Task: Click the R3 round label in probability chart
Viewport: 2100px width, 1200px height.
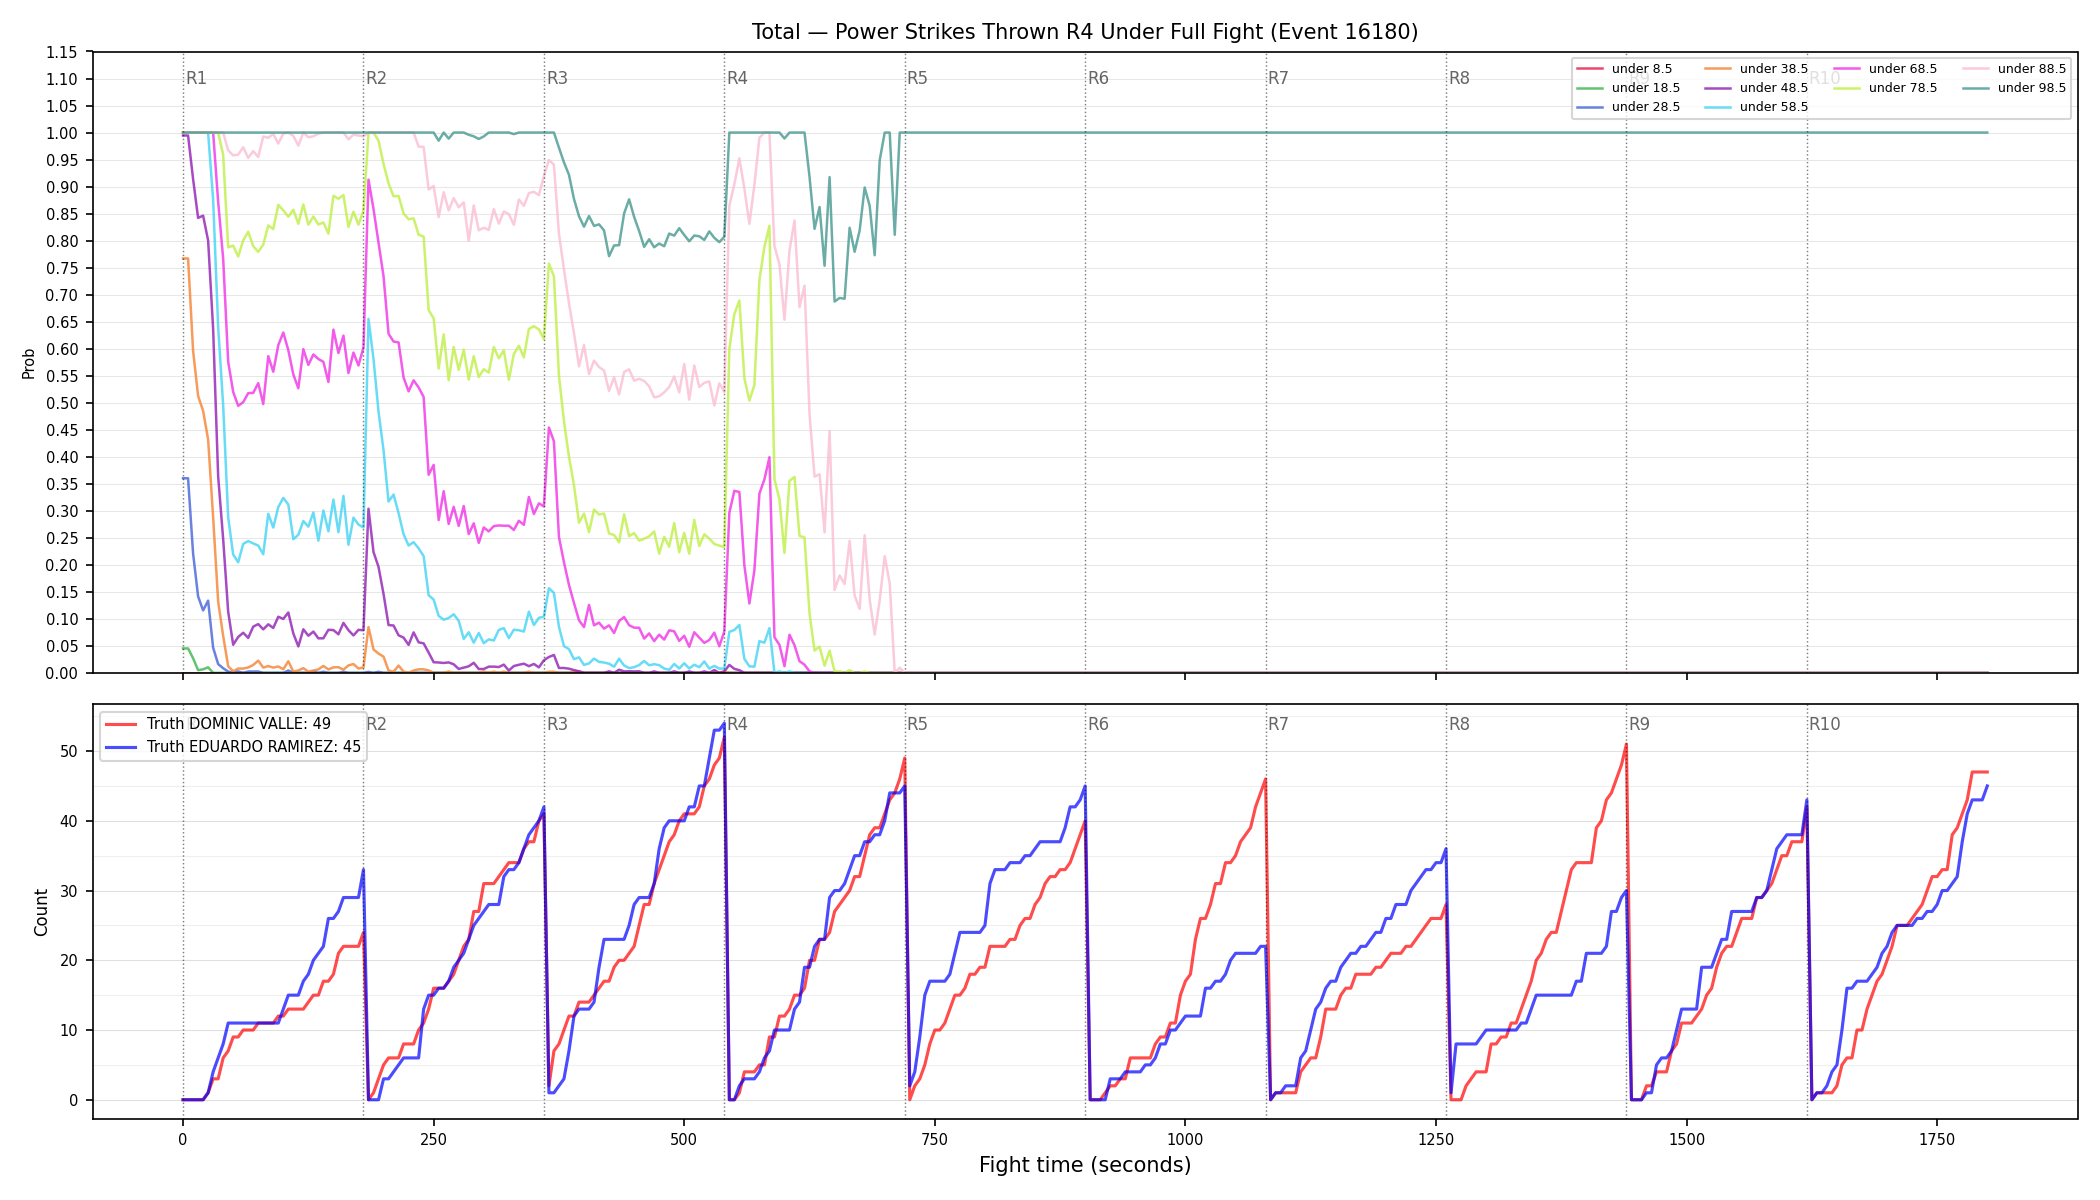Action: (x=557, y=78)
